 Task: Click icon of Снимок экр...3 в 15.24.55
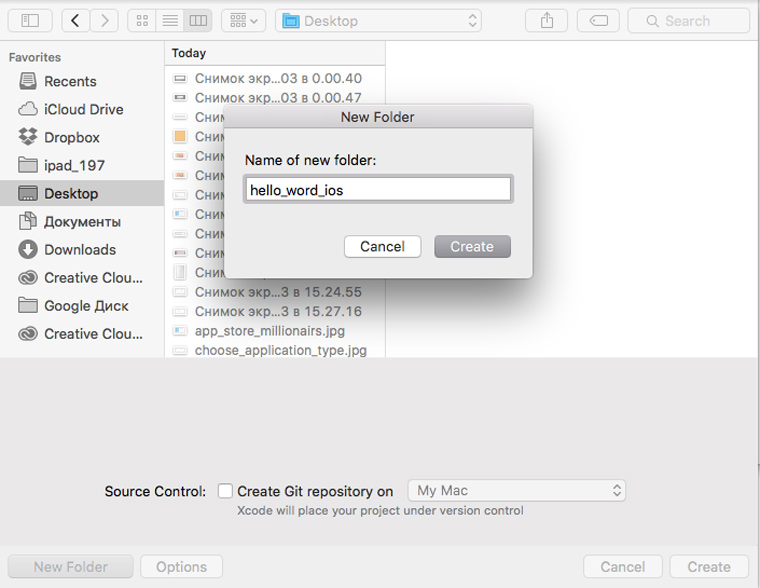tap(180, 292)
